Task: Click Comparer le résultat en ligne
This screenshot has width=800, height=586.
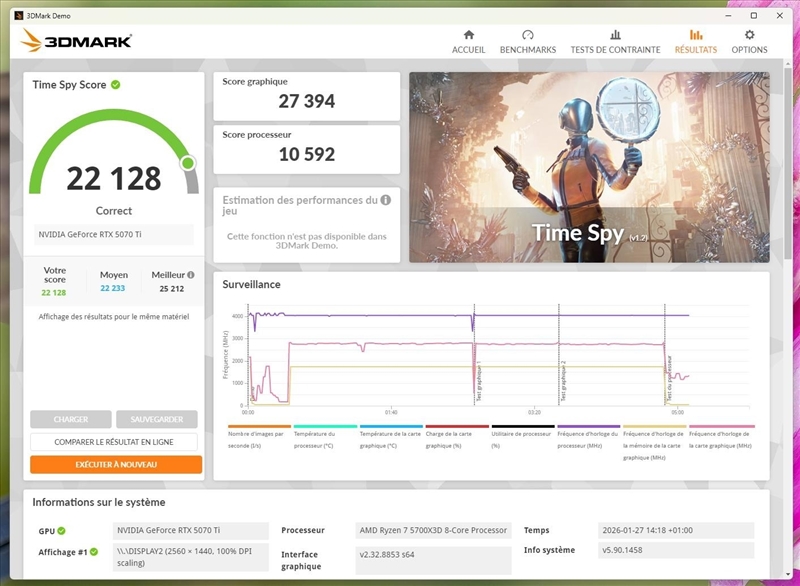Action: click(114, 442)
